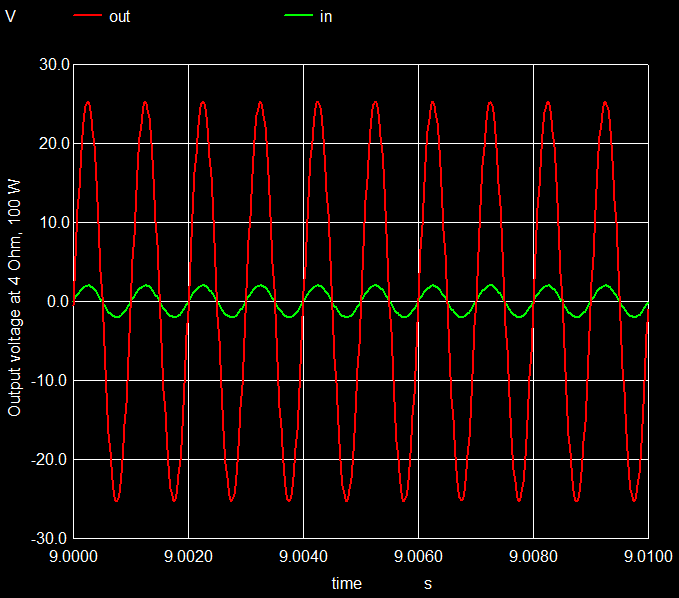Click the 9.0040 time axis label

(304, 556)
